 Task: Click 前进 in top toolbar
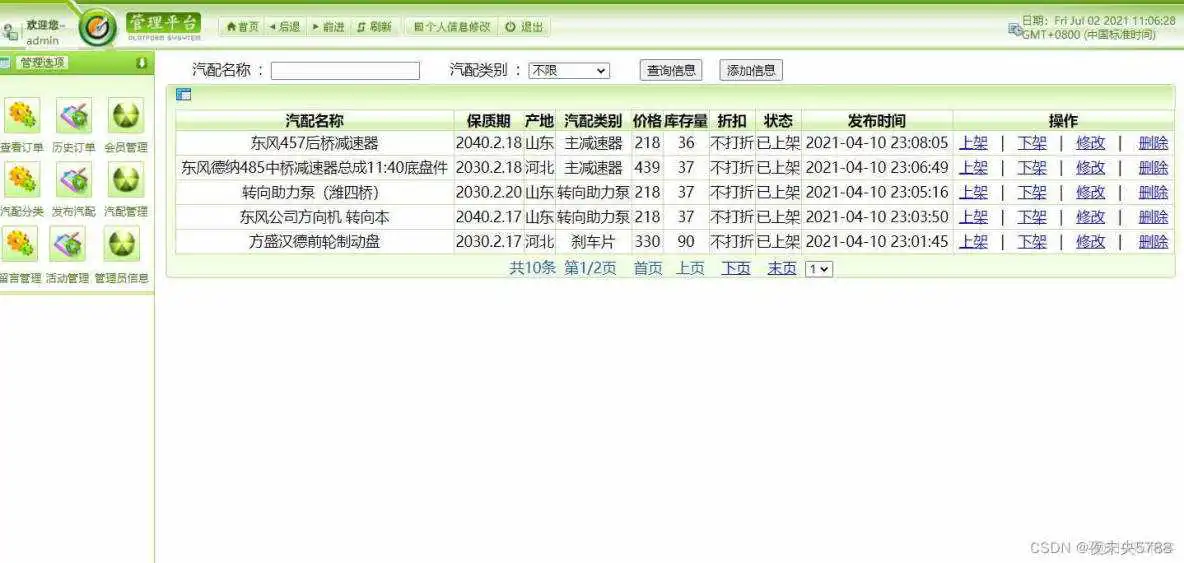[328, 26]
